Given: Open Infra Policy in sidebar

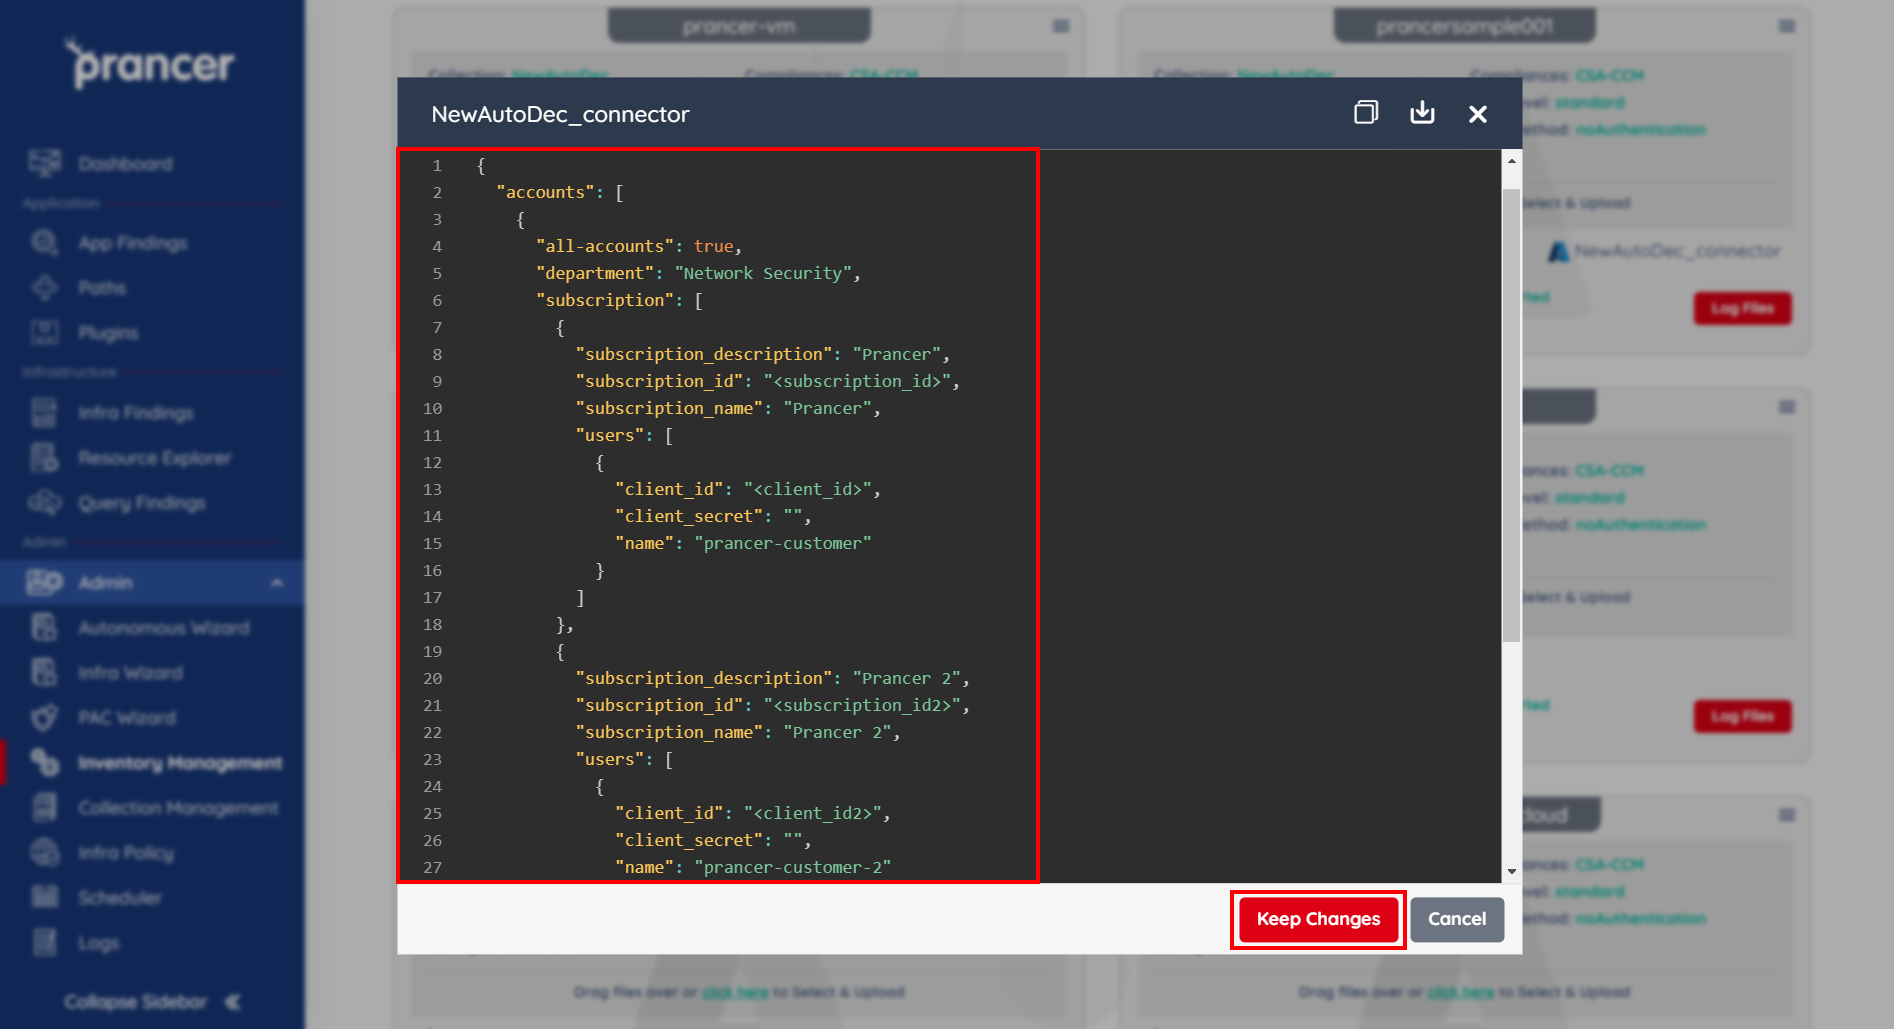Looking at the screenshot, I should (126, 853).
